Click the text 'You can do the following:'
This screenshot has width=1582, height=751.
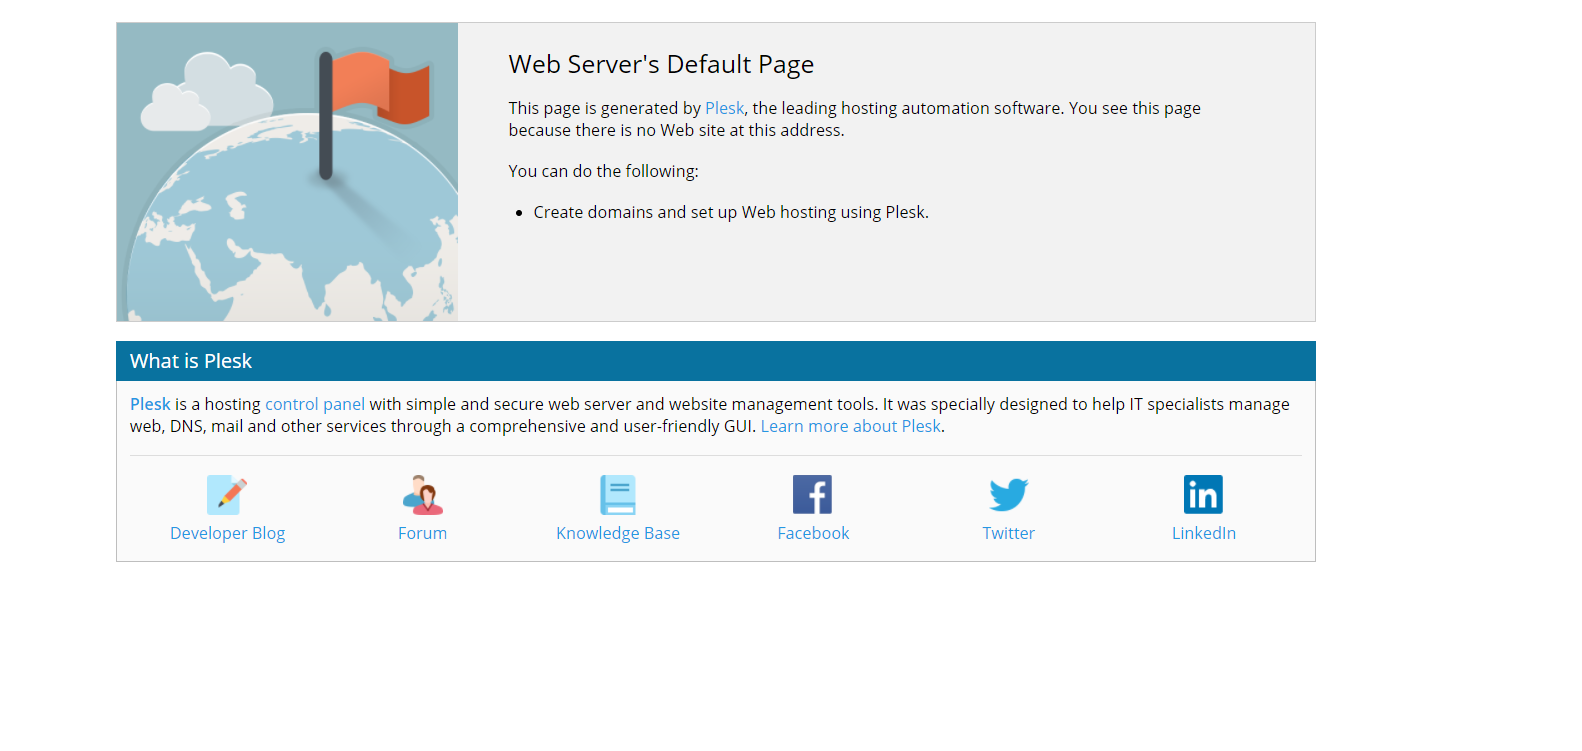[603, 171]
